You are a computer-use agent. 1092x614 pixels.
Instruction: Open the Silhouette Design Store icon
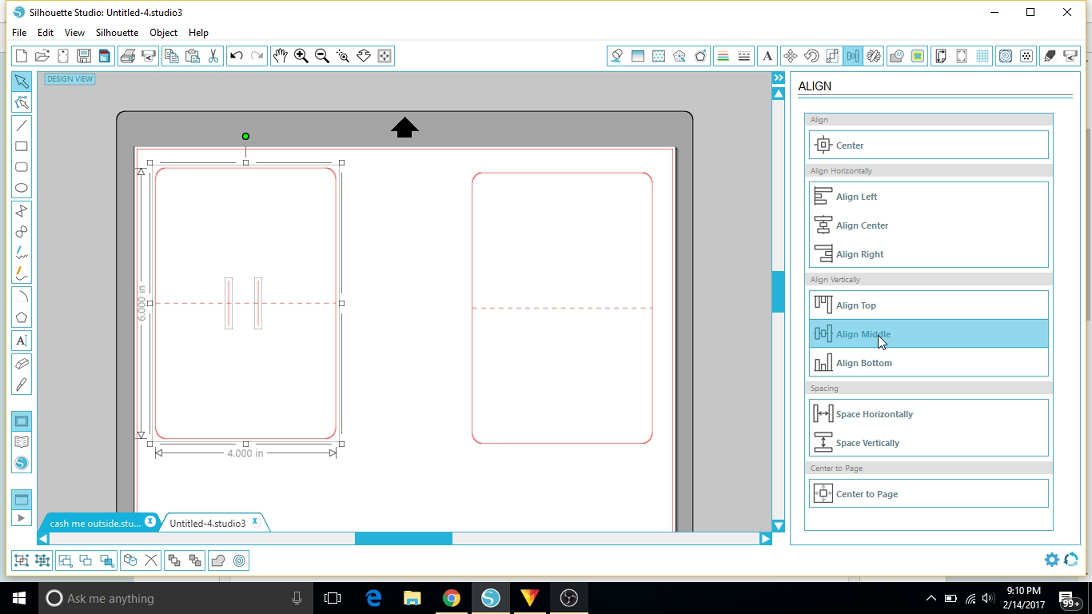tap(22, 463)
